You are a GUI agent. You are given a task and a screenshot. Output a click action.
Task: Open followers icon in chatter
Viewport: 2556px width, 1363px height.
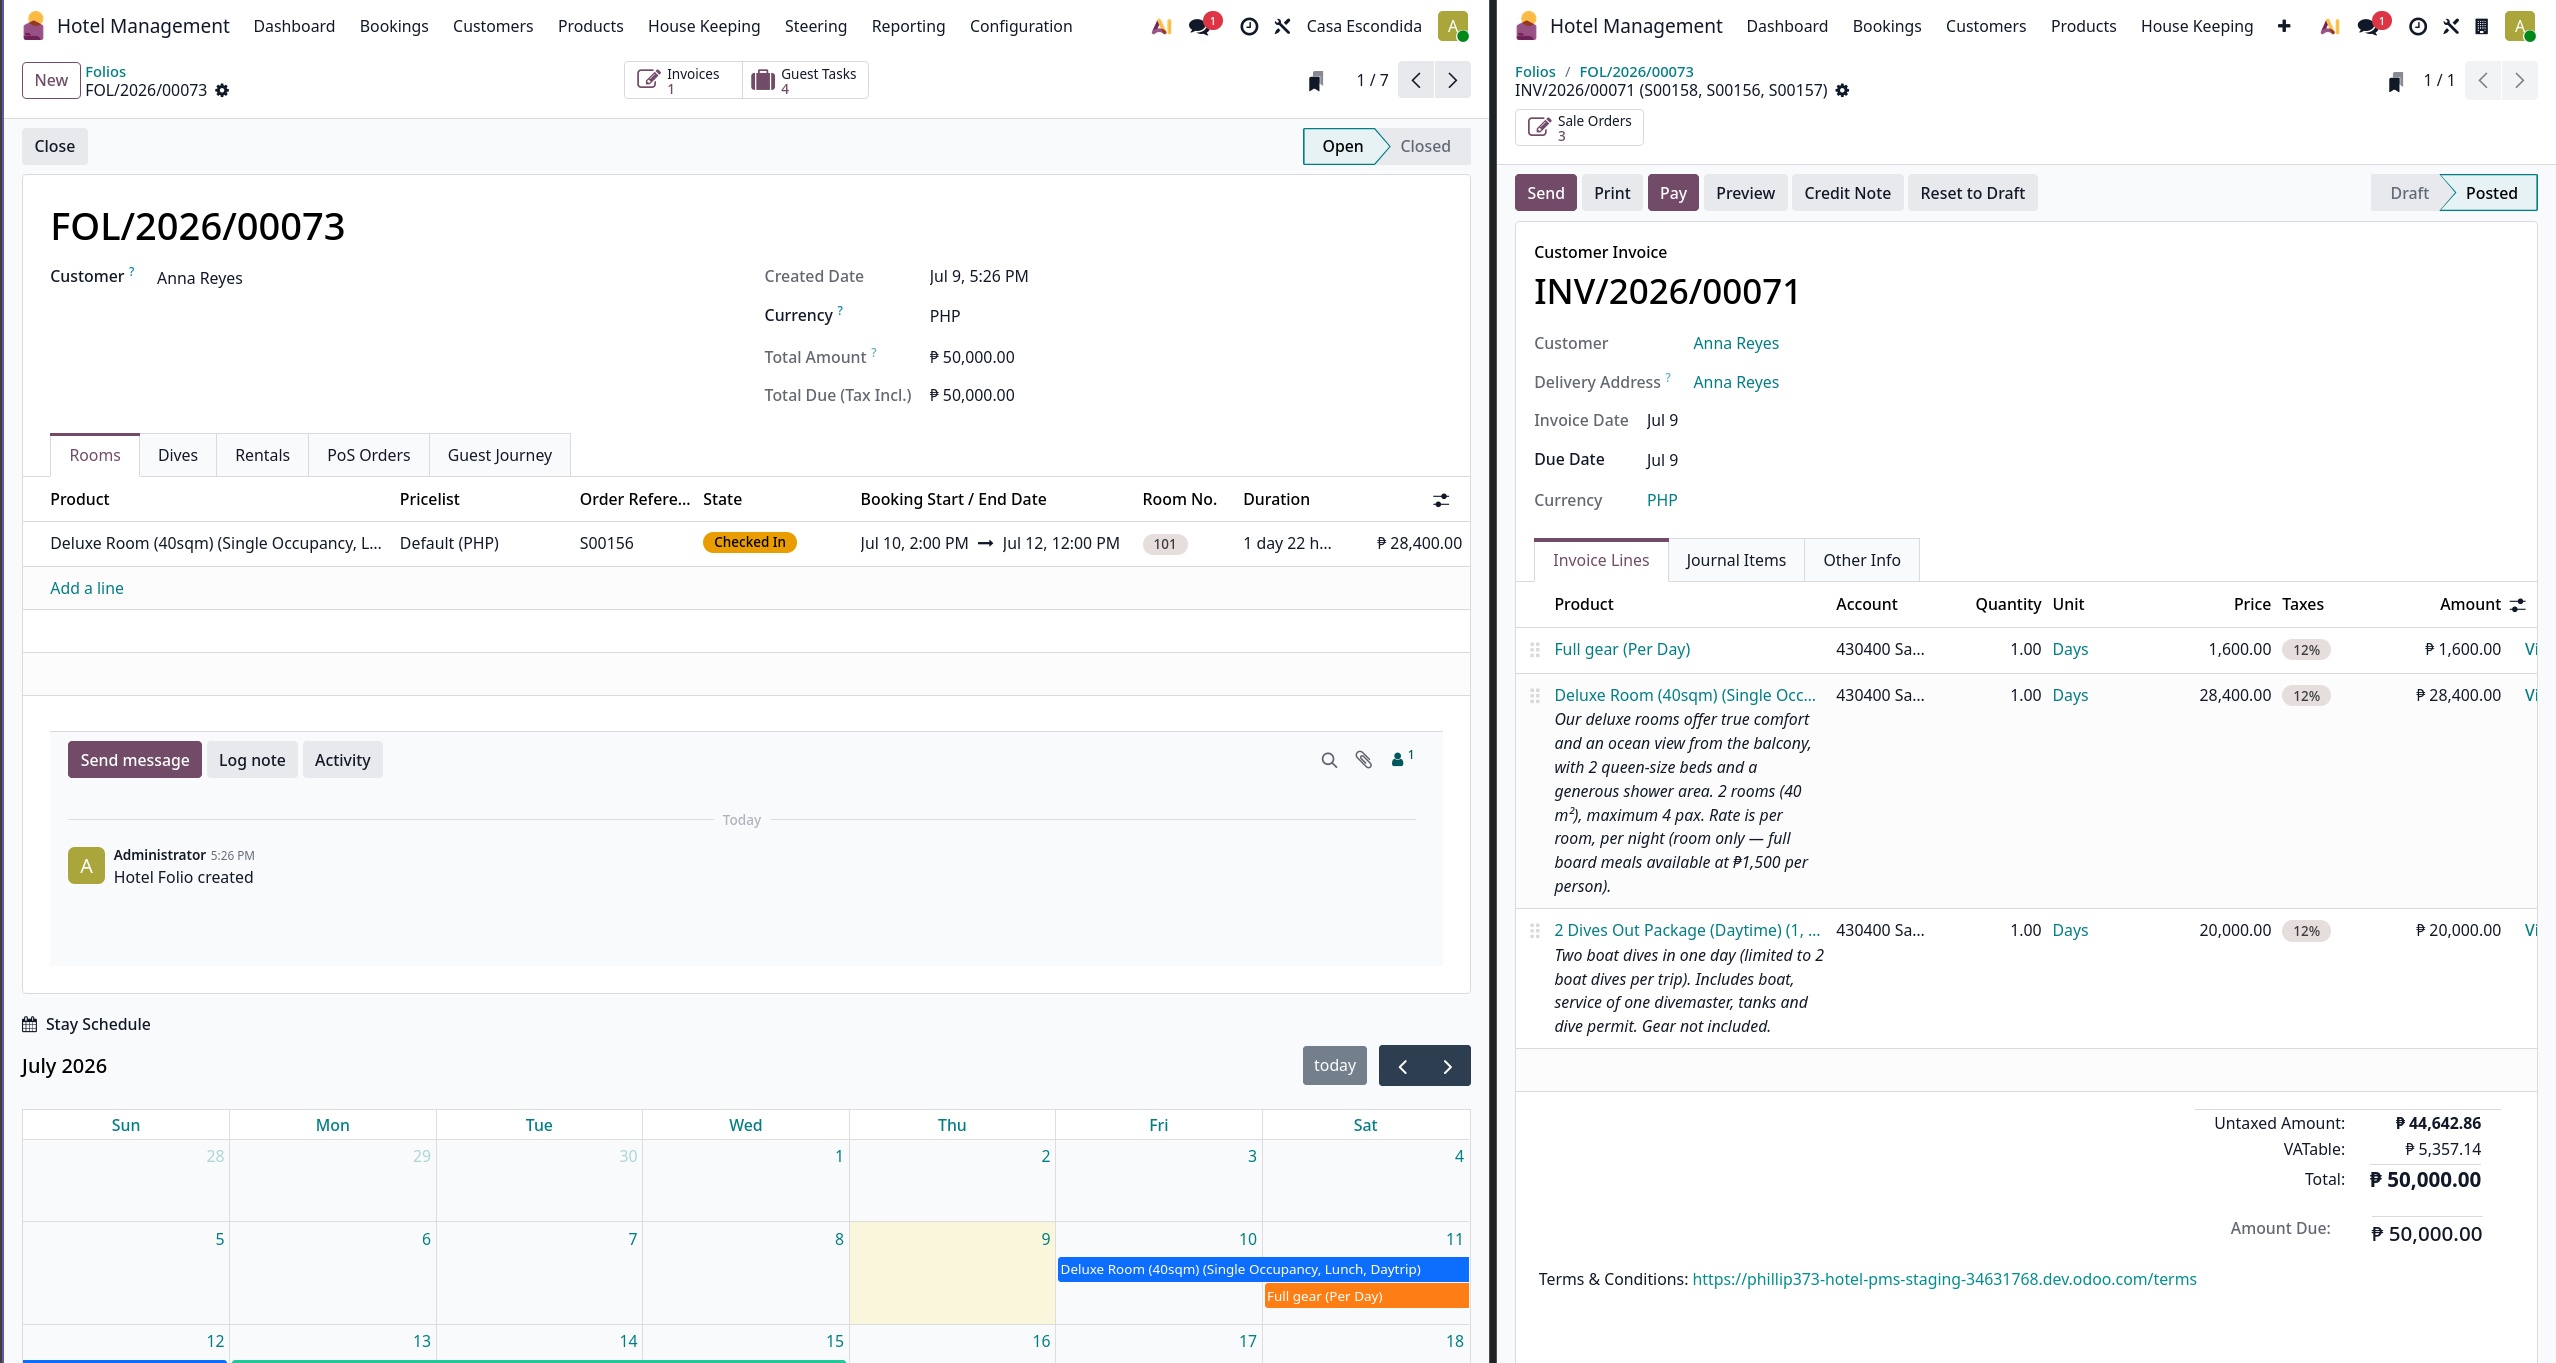(x=1402, y=759)
